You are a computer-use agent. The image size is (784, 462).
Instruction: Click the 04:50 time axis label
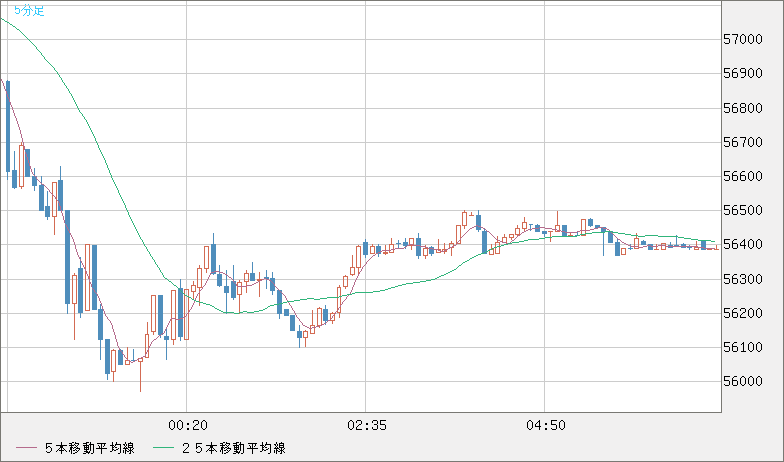pyautogui.click(x=546, y=426)
